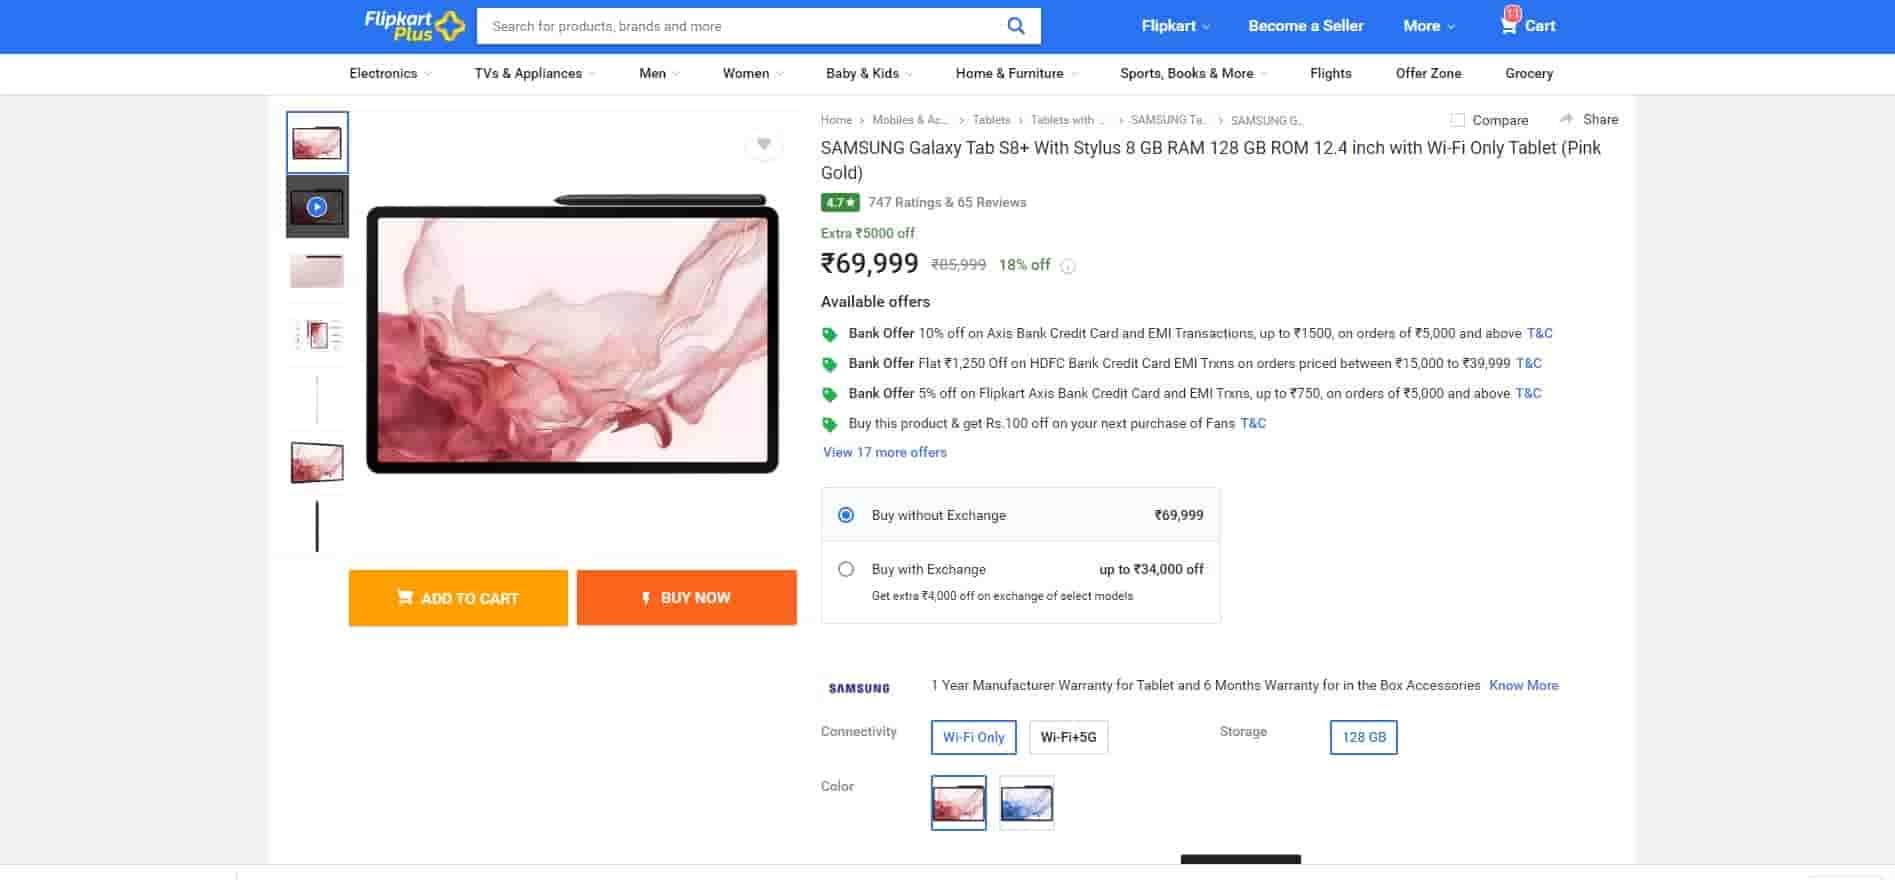
Task: Expand the More dropdown in header
Action: tap(1428, 26)
